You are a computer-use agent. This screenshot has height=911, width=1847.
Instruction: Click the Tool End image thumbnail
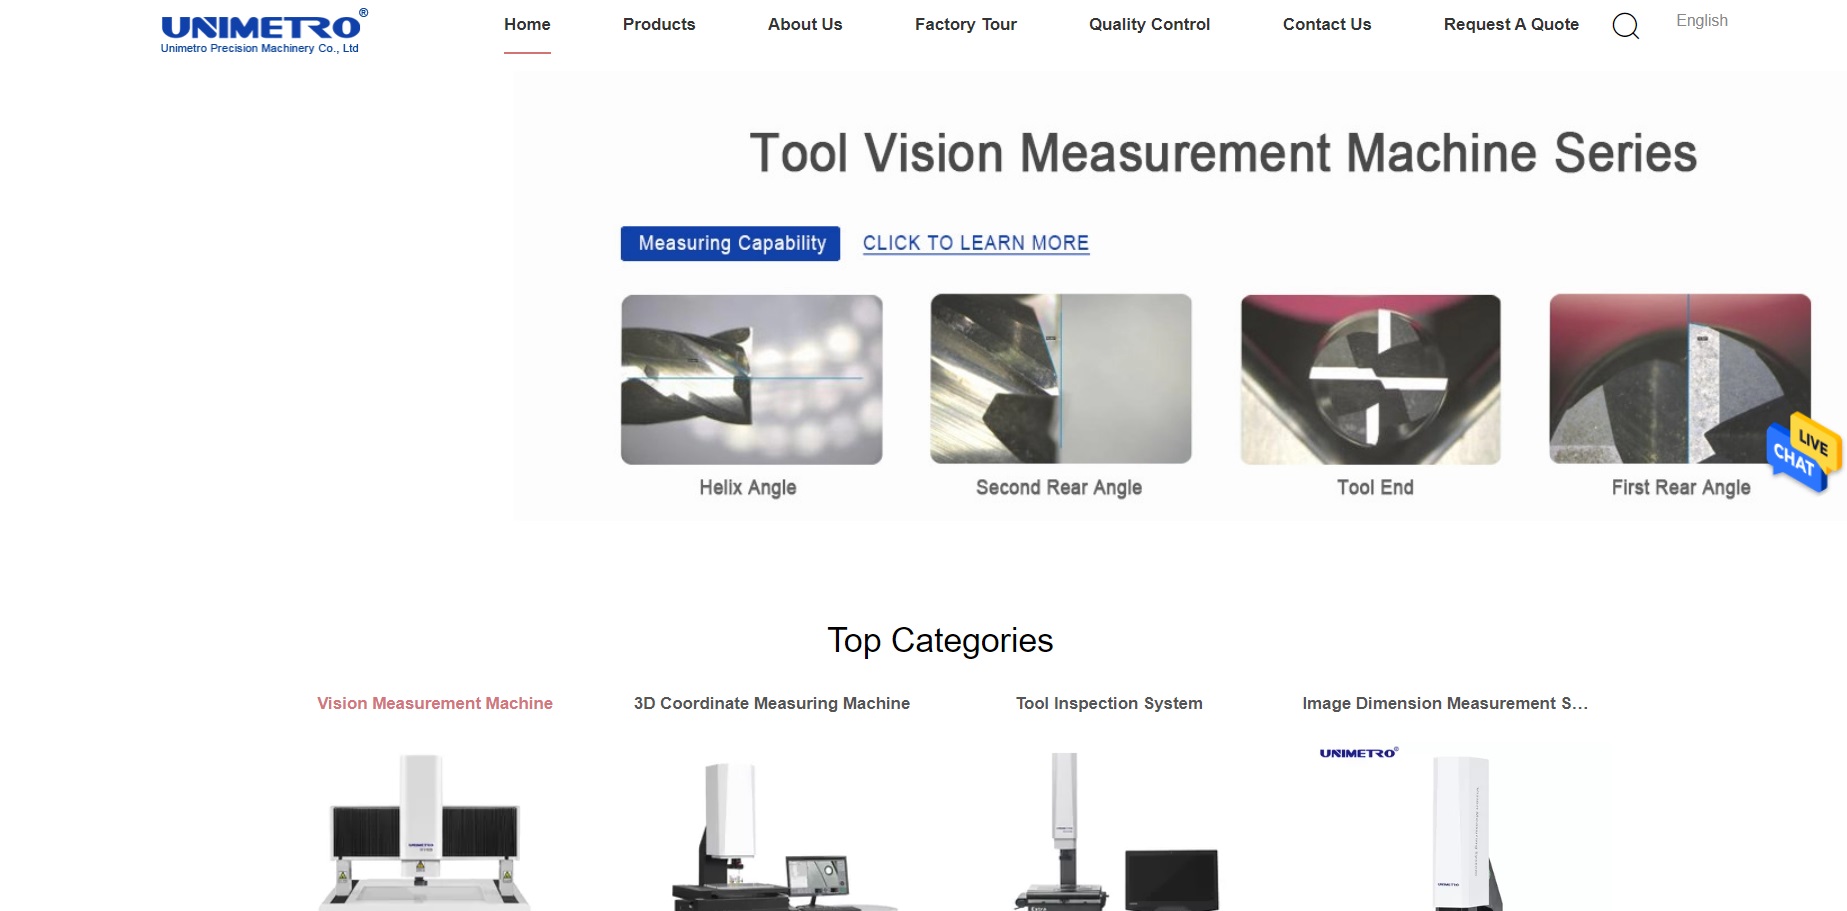1370,378
